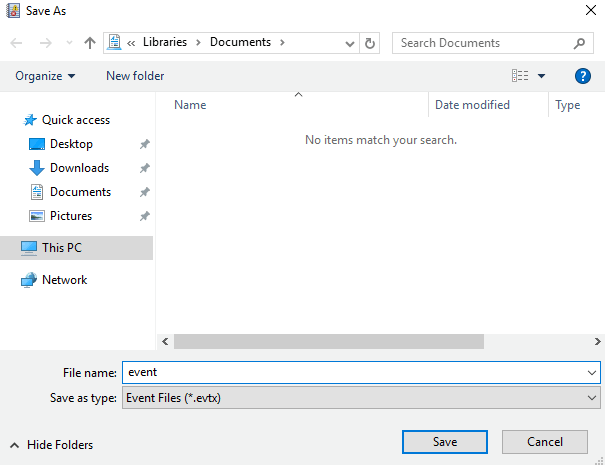Open the address bar history dropdown
605x465 pixels.
pos(350,44)
